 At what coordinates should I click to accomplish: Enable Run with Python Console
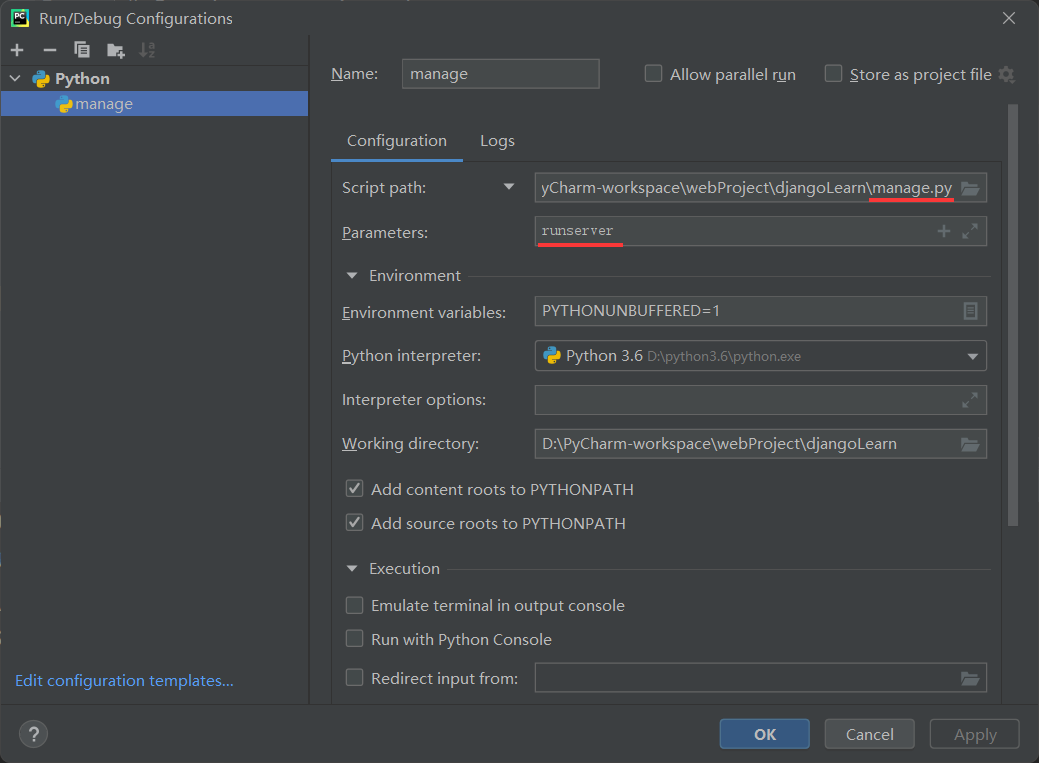tap(355, 639)
